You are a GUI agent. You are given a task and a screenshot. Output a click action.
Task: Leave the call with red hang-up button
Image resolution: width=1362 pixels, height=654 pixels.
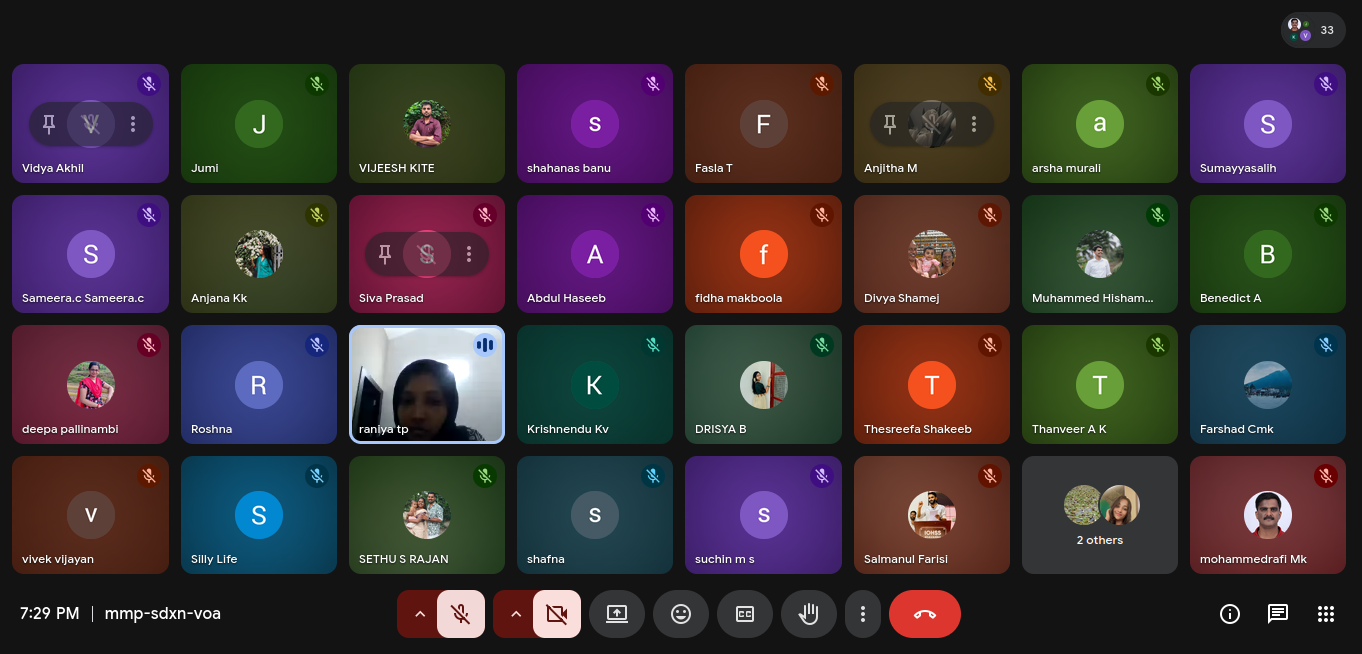[924, 614]
